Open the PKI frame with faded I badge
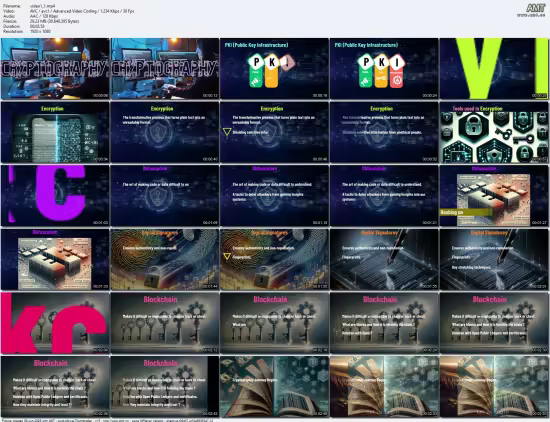Screen dimensions: 550x422 pyautogui.click(x=274, y=69)
